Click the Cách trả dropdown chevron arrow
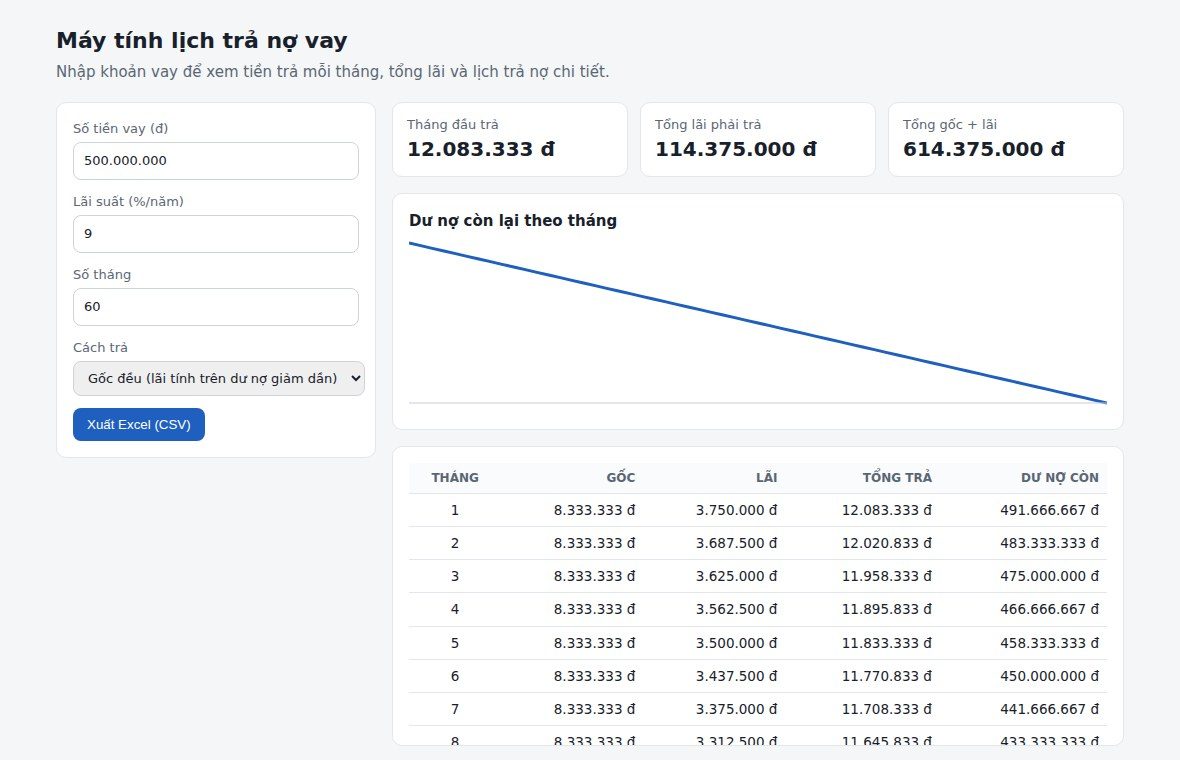Viewport: 1180px width, 760px height. pyautogui.click(x=355, y=378)
